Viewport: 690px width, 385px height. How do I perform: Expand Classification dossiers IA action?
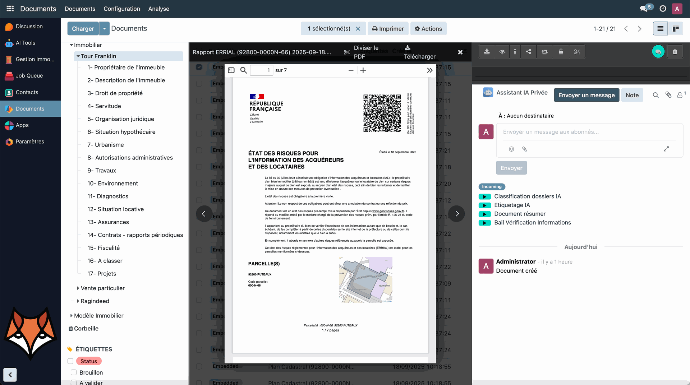pyautogui.click(x=484, y=197)
